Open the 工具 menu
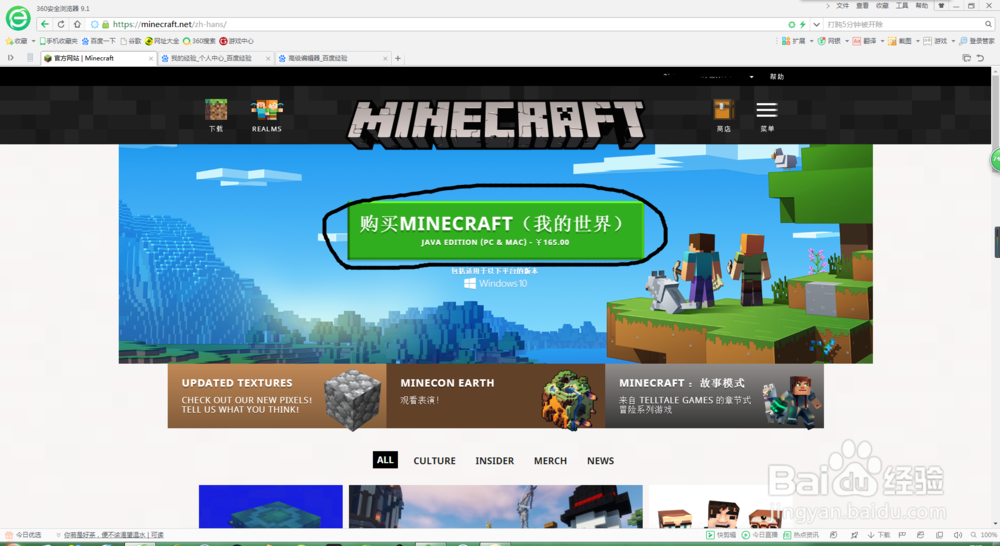Viewport: 1000px width, 546px height. coord(902,6)
